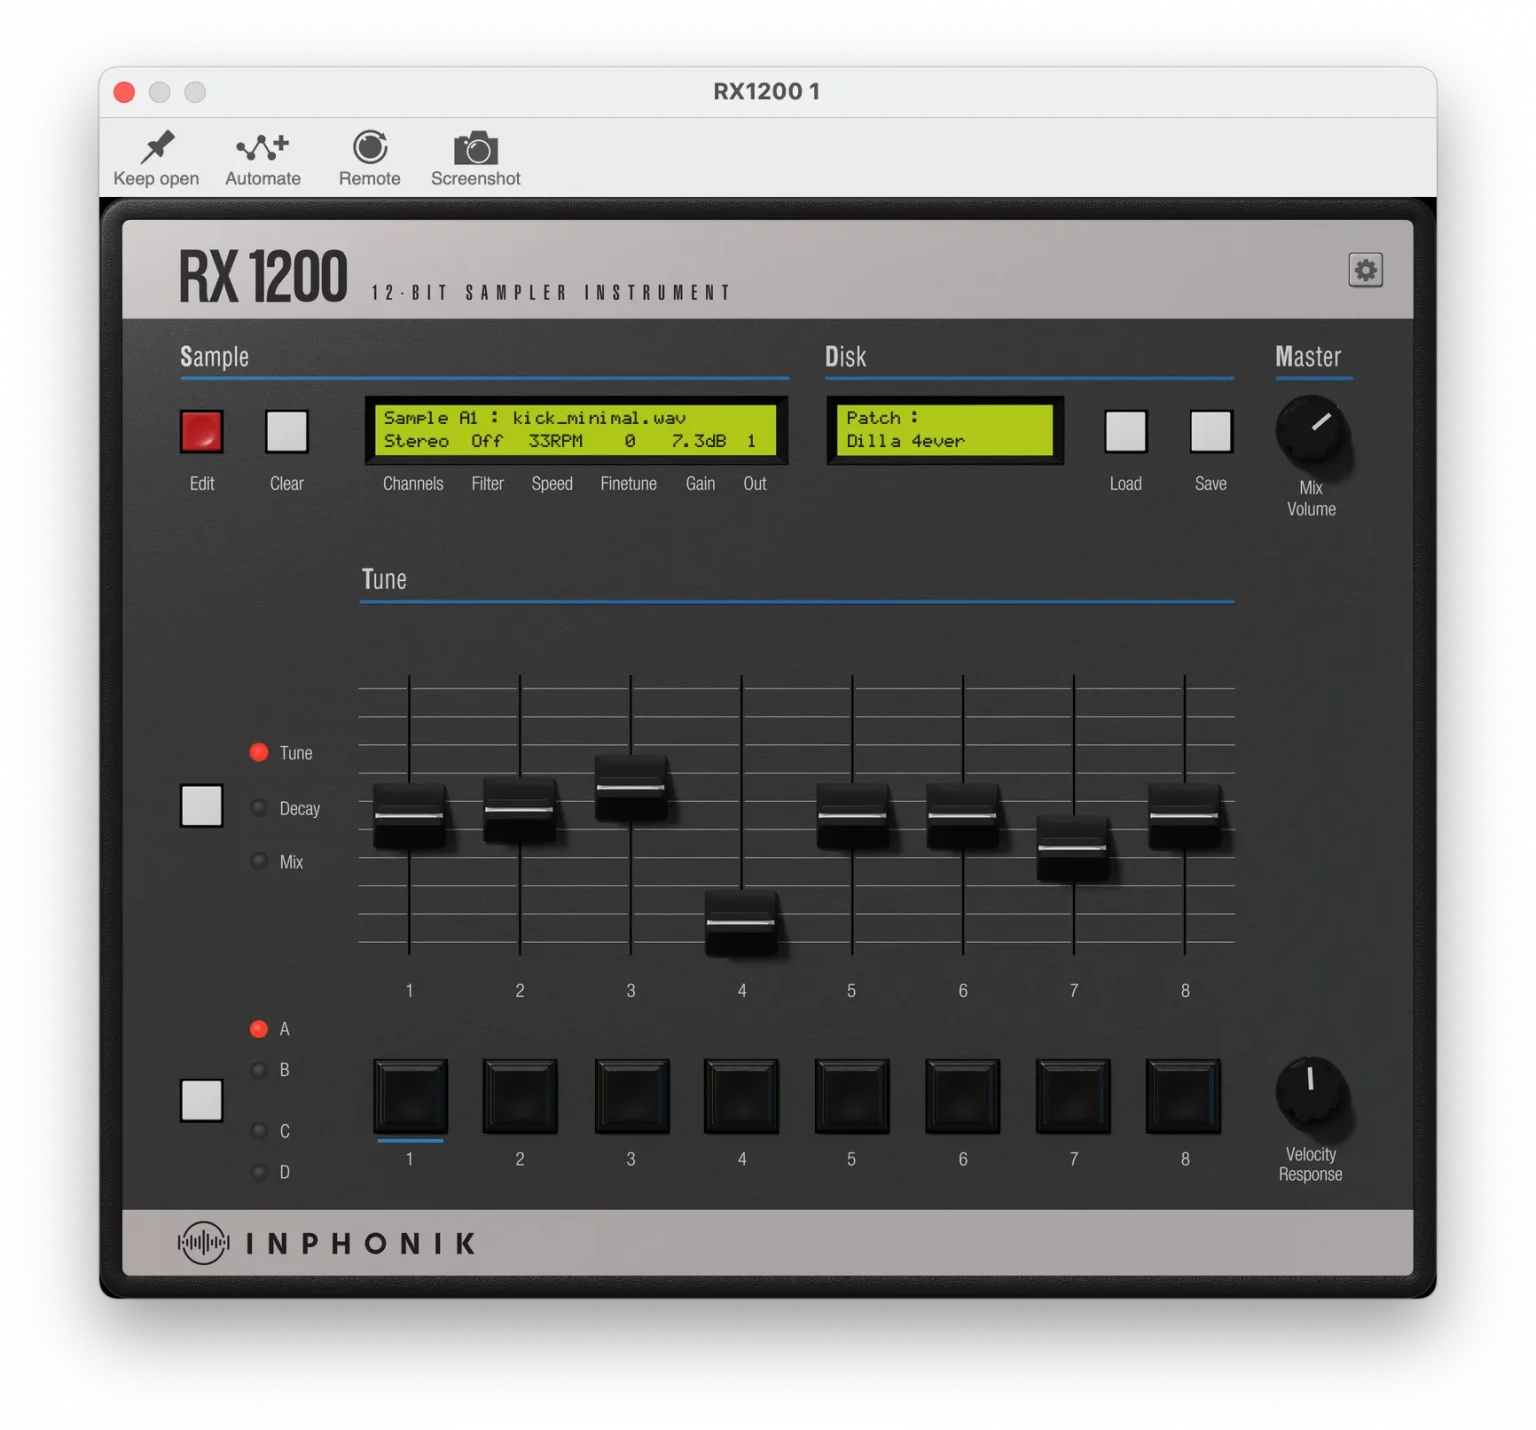Click the Patch name display in Disk
The image size is (1536, 1430).
[944, 430]
